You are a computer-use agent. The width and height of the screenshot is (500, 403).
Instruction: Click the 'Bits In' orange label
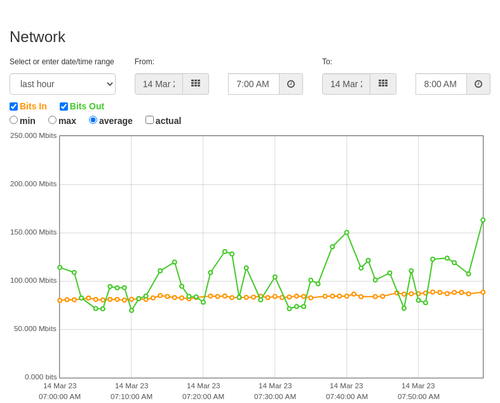(33, 106)
